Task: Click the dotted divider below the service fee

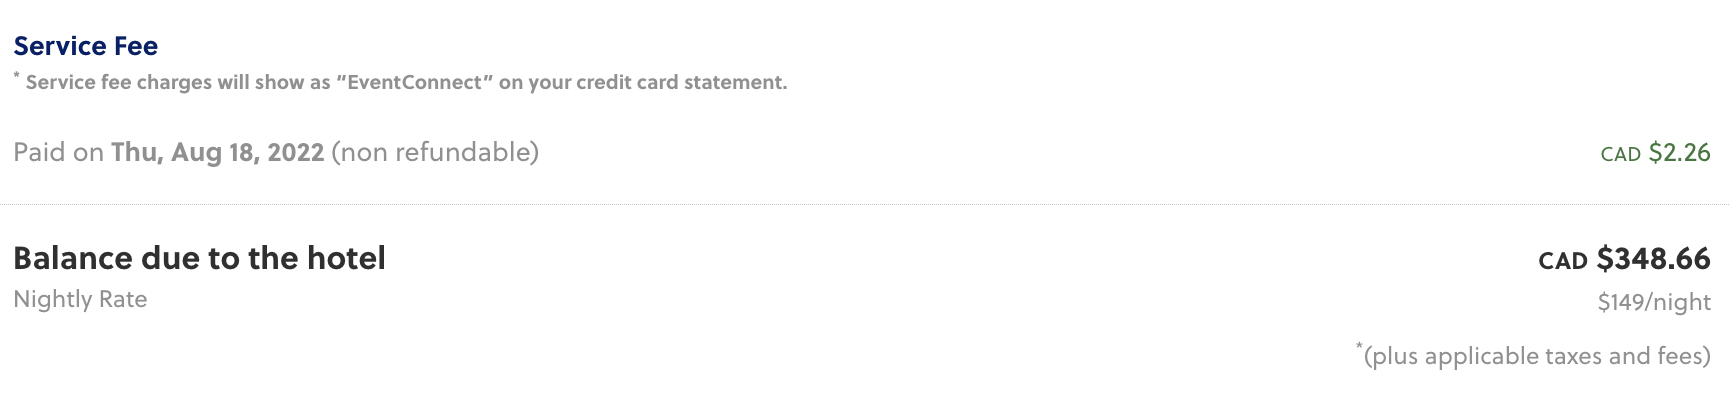Action: (865, 204)
